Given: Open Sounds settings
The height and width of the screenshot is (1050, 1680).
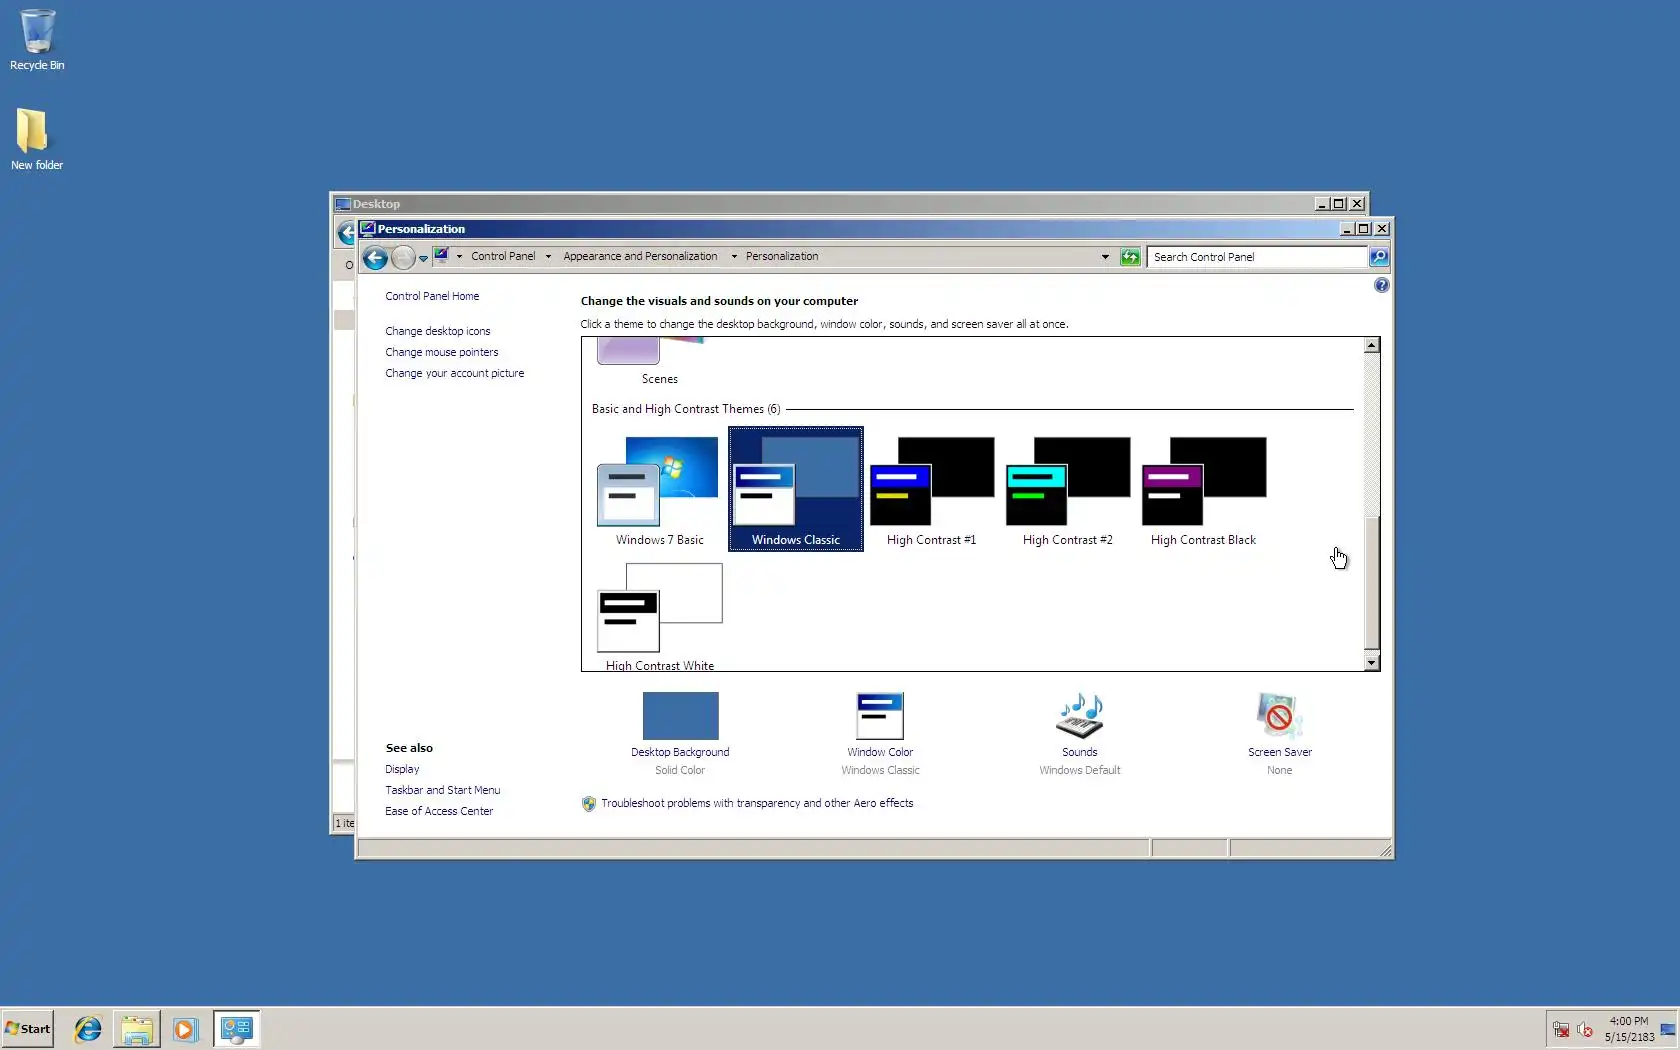Looking at the screenshot, I should pos(1080,734).
